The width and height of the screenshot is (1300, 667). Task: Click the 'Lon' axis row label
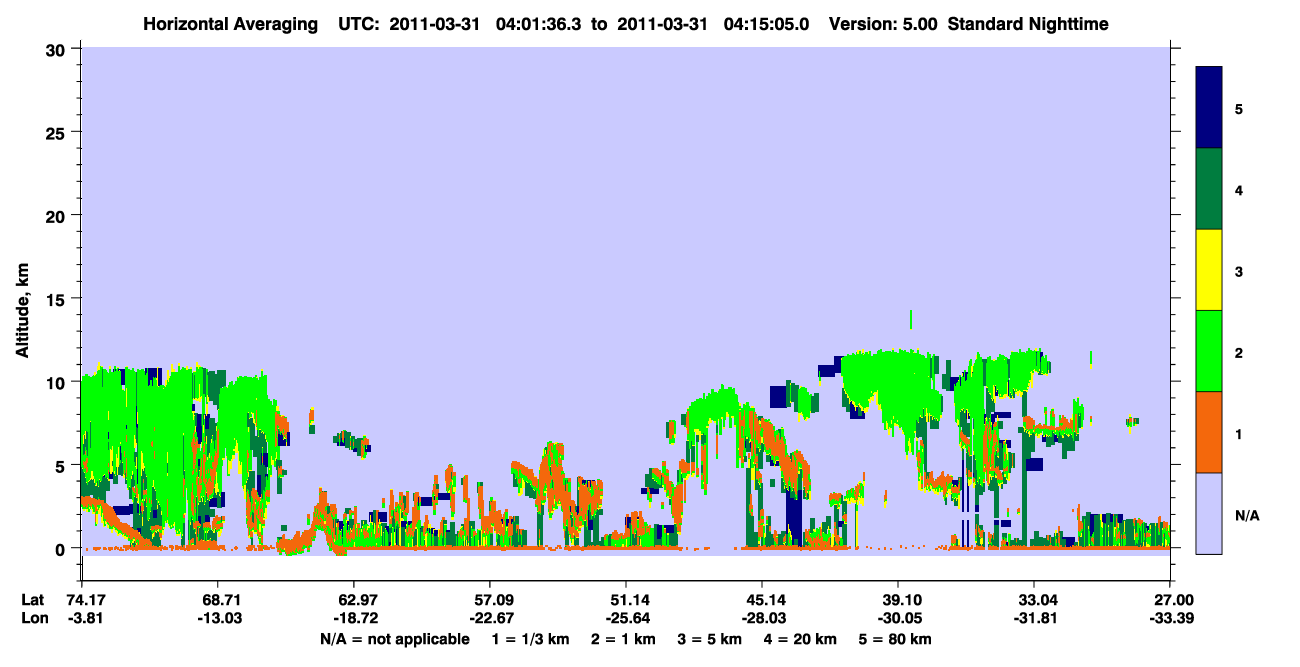[x=33, y=618]
